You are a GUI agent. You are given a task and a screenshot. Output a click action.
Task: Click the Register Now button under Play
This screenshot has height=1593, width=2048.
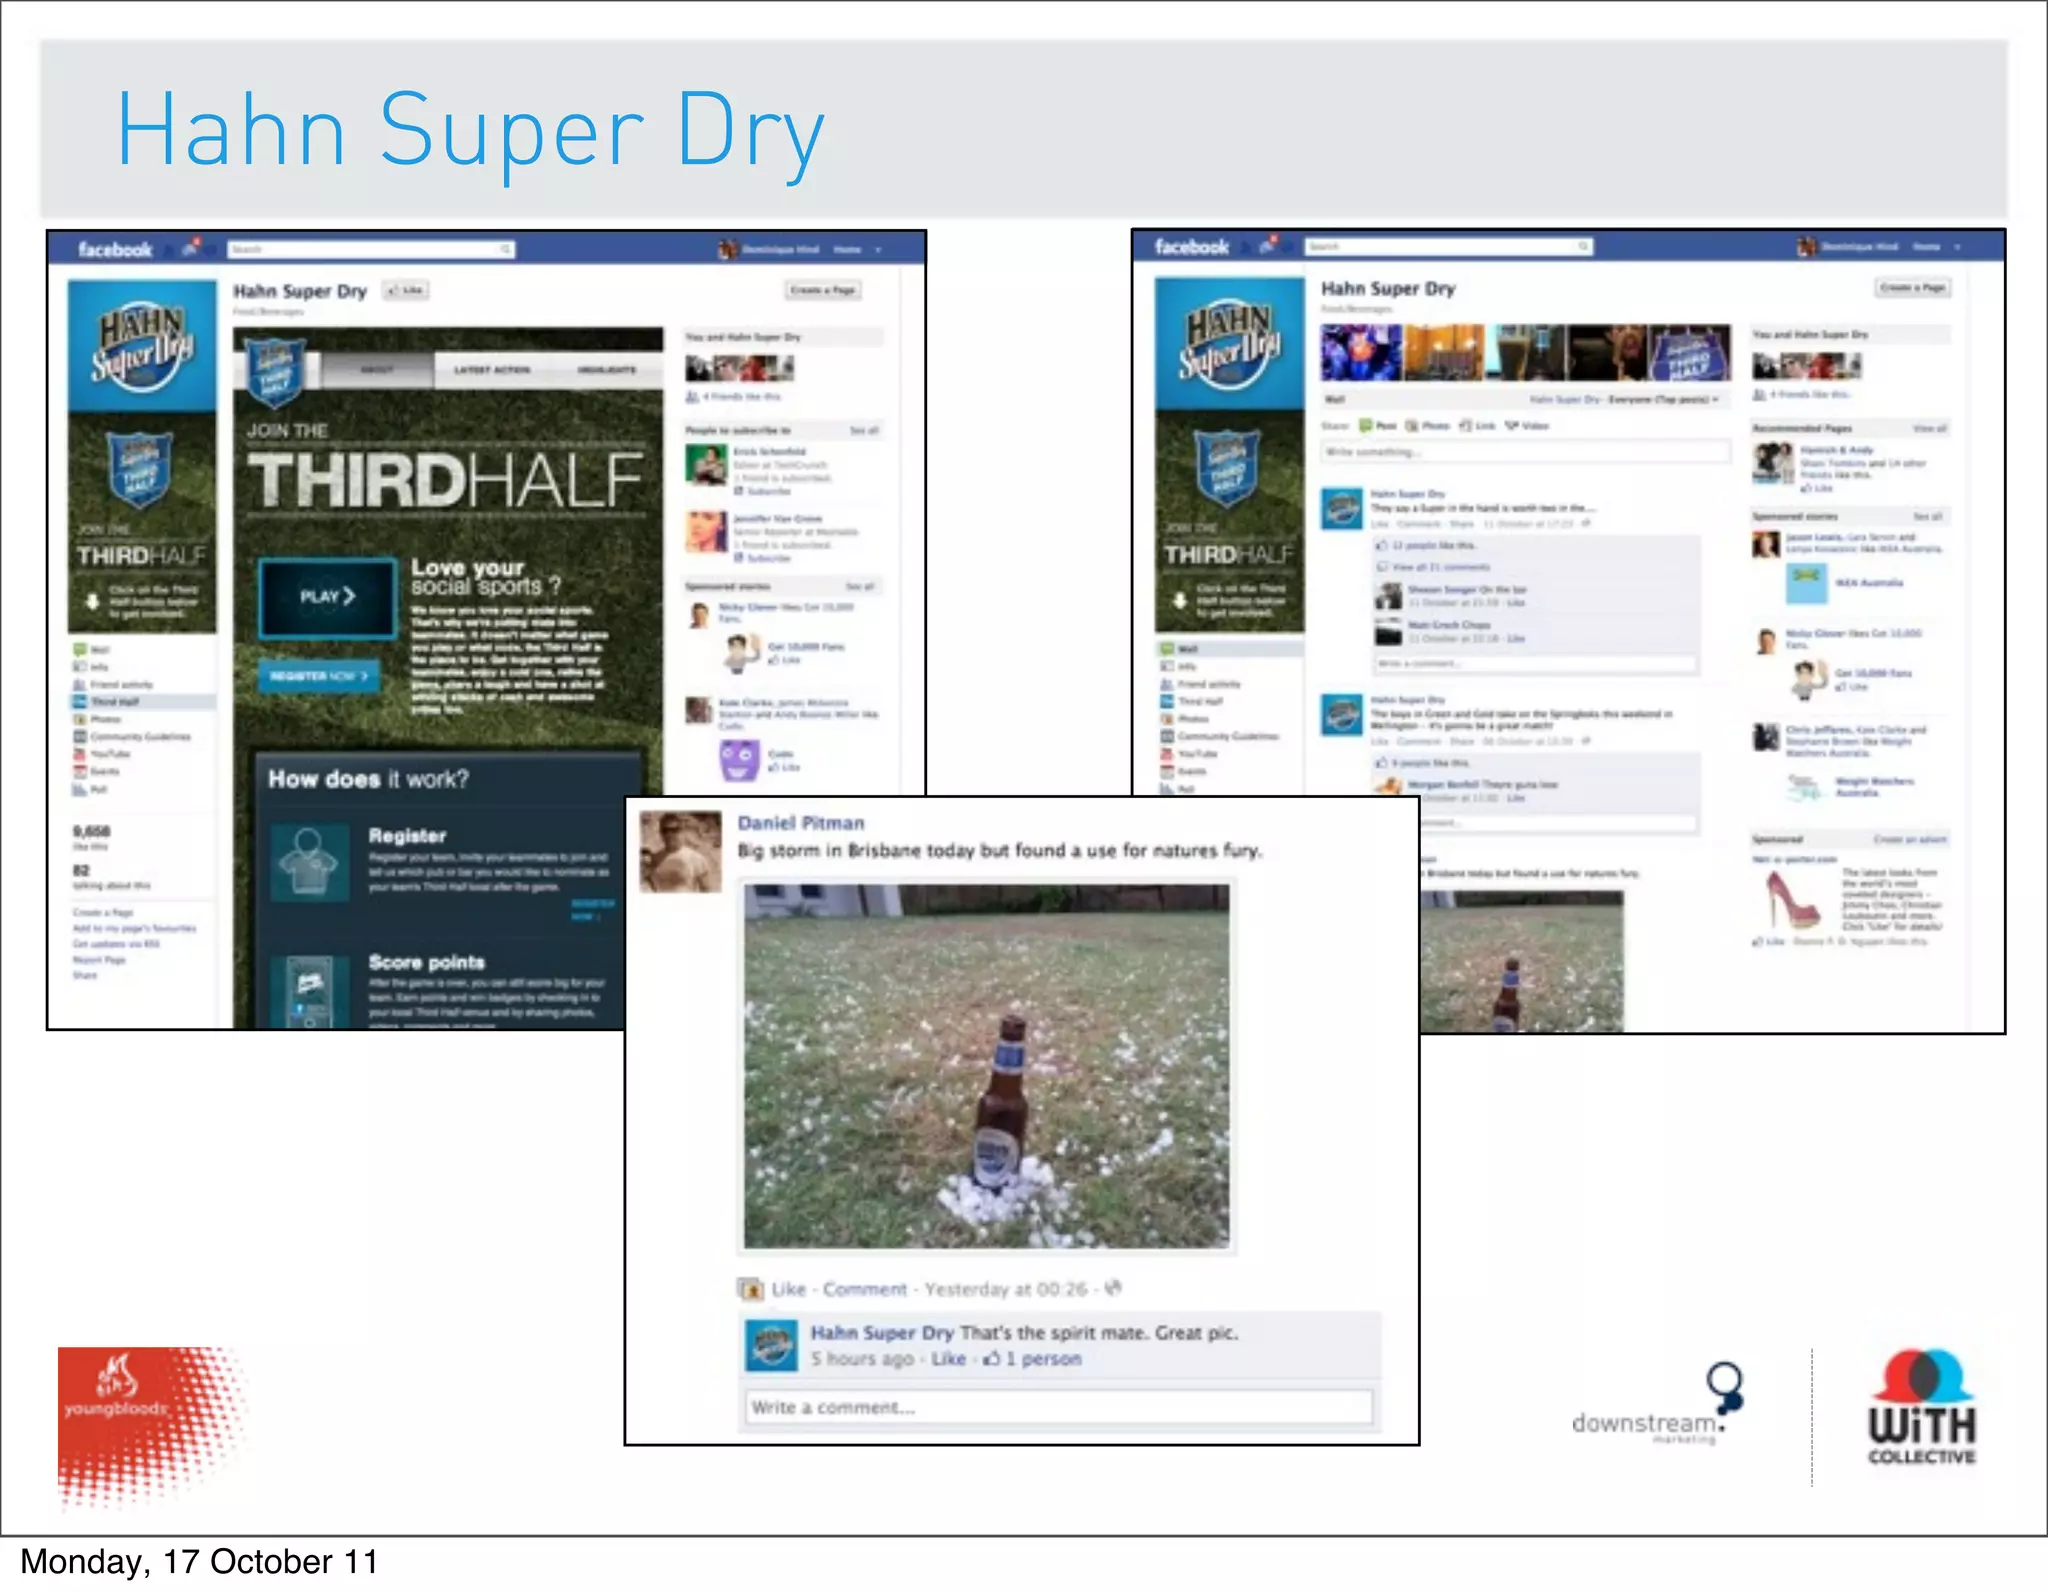tap(319, 676)
